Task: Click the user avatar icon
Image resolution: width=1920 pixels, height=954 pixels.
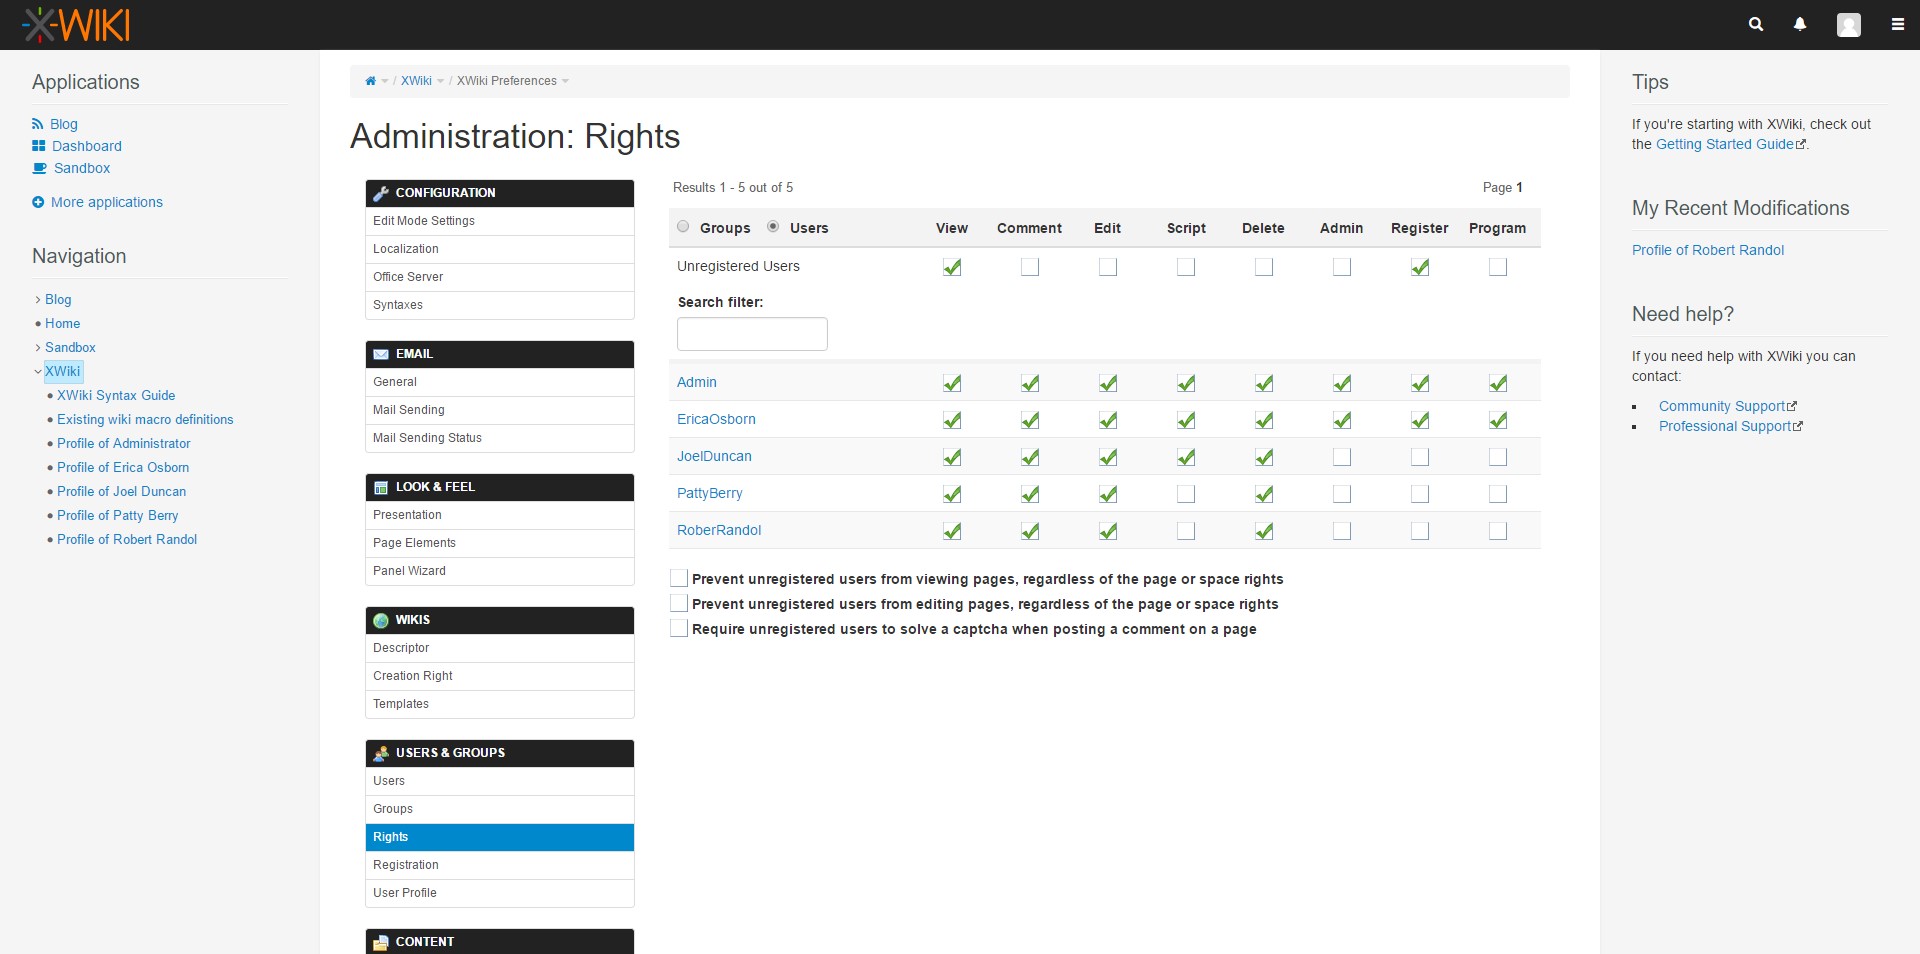Action: [1848, 25]
